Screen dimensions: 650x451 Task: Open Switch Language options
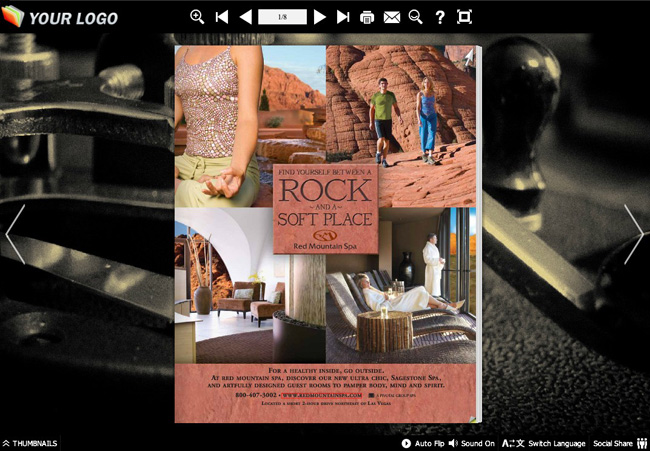543,444
